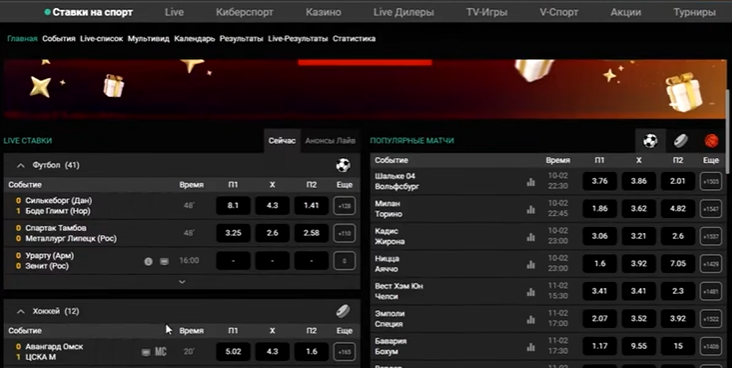Open statistics chart for Бавария – Бохум
Image resolution: width=732 pixels, height=368 pixels.
coord(531,347)
